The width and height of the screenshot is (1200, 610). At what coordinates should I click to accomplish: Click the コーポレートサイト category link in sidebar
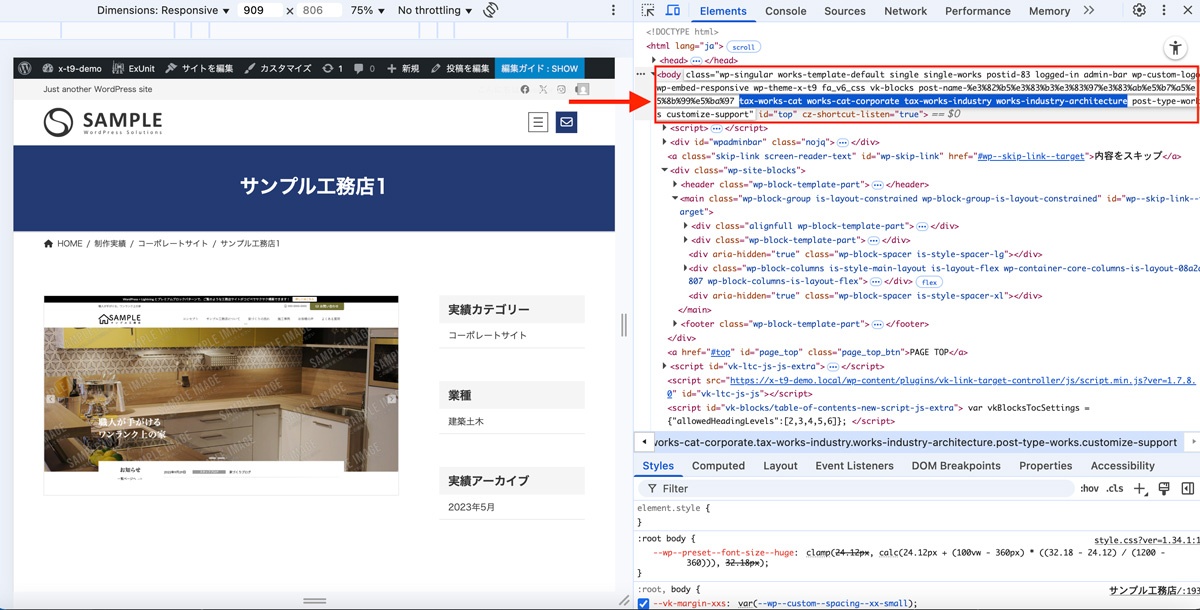[x=487, y=335]
